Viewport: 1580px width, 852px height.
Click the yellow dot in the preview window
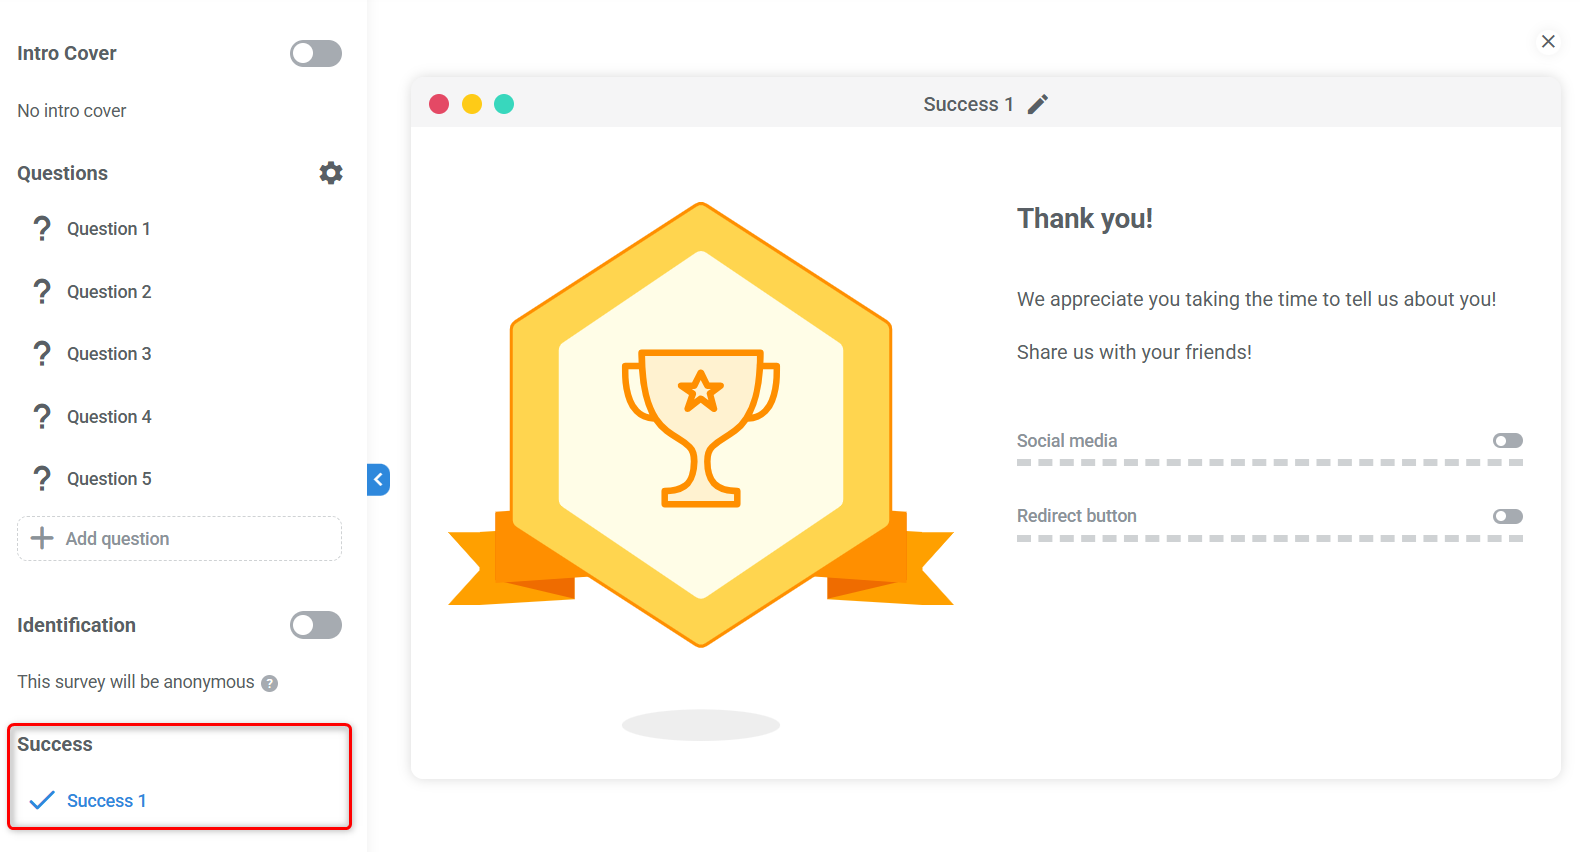click(471, 103)
